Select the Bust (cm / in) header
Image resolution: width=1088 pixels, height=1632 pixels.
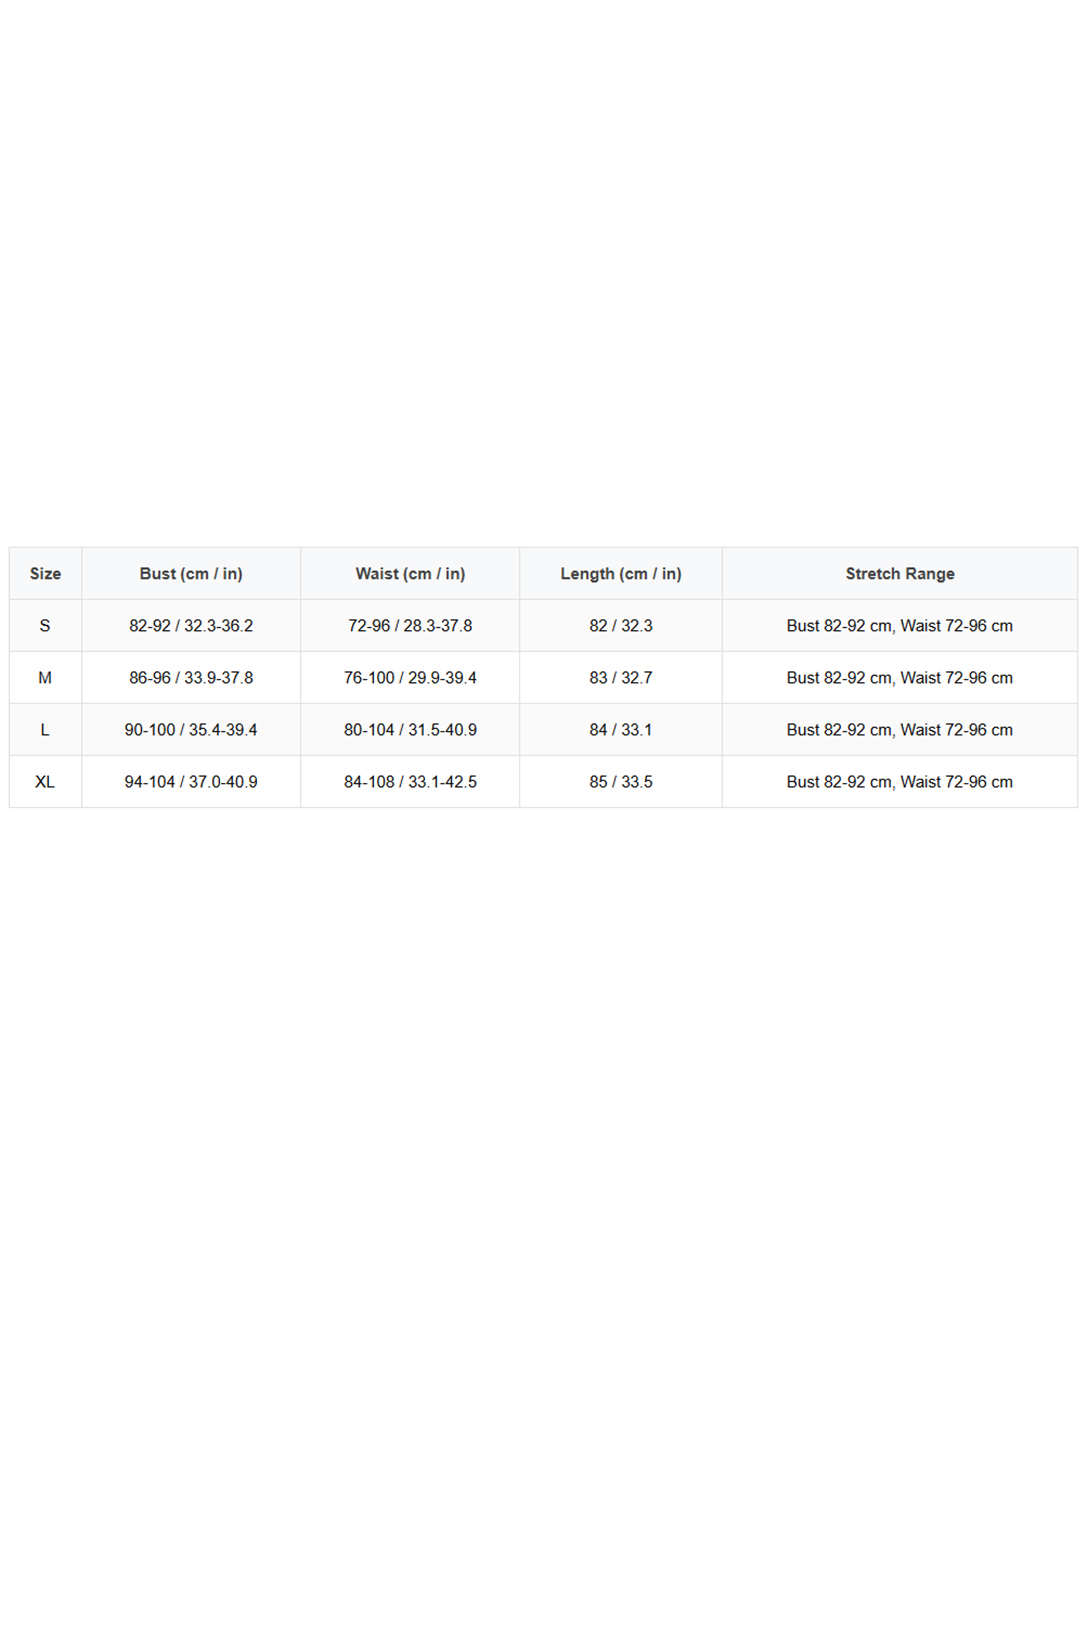pyautogui.click(x=191, y=573)
